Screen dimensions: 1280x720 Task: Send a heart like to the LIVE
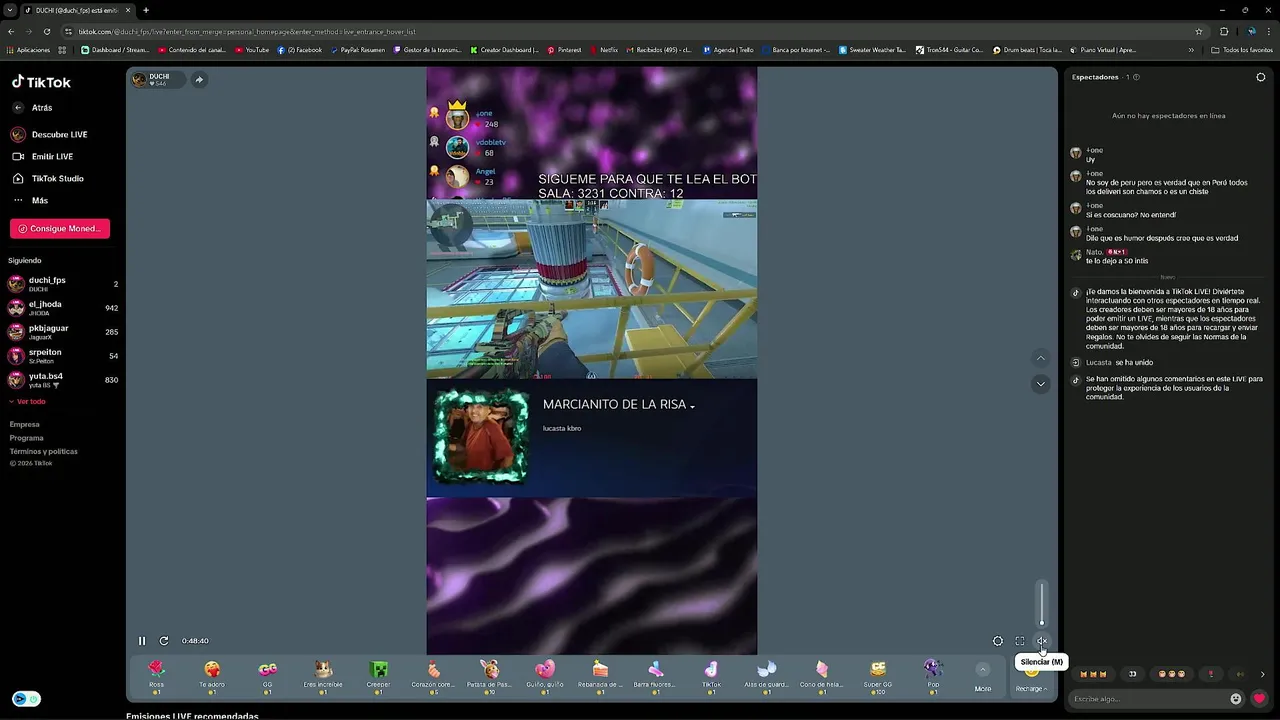click(1259, 699)
